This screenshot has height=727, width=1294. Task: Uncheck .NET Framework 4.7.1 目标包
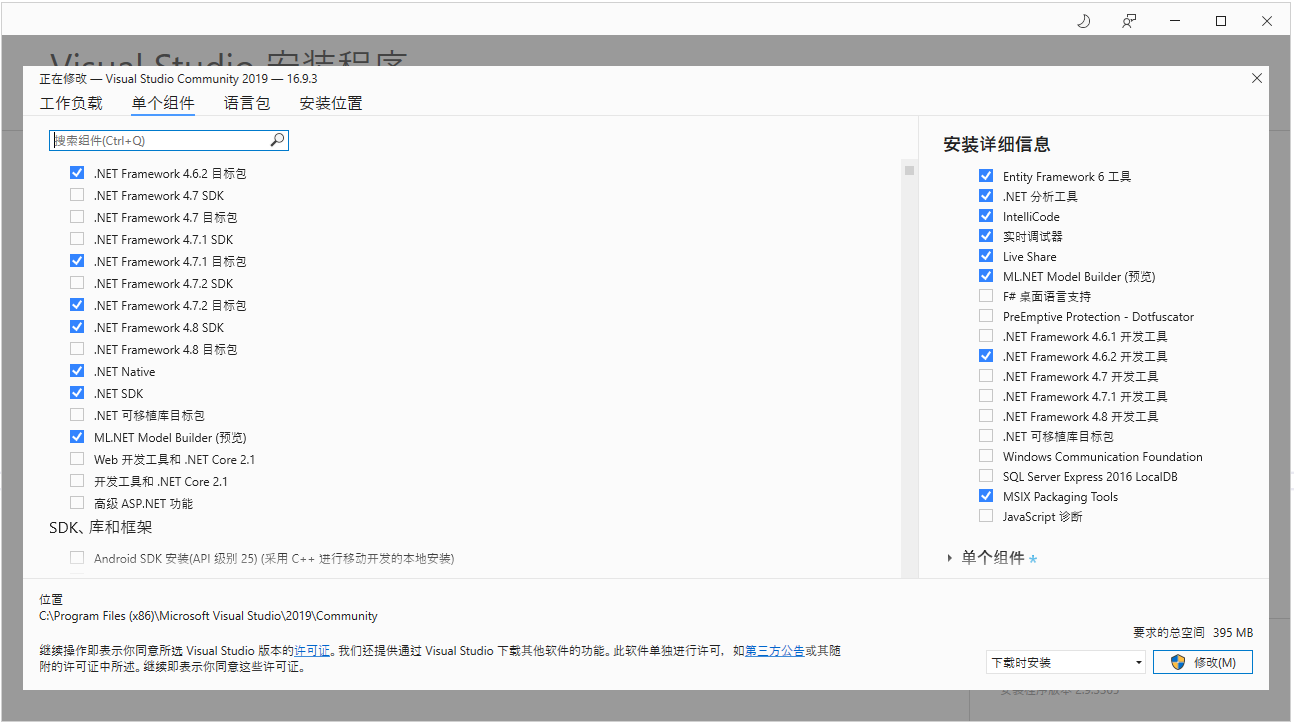click(x=77, y=261)
